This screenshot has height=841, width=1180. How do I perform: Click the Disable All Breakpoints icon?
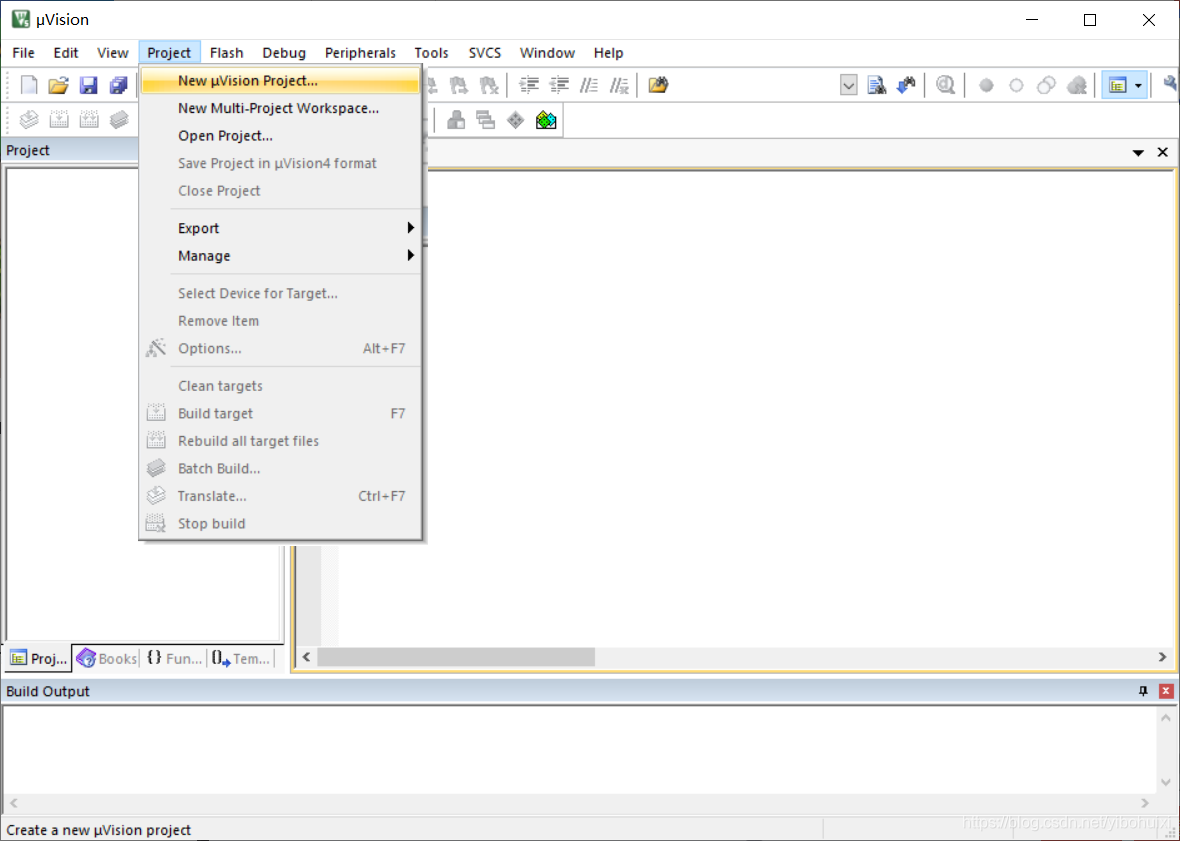click(1046, 85)
